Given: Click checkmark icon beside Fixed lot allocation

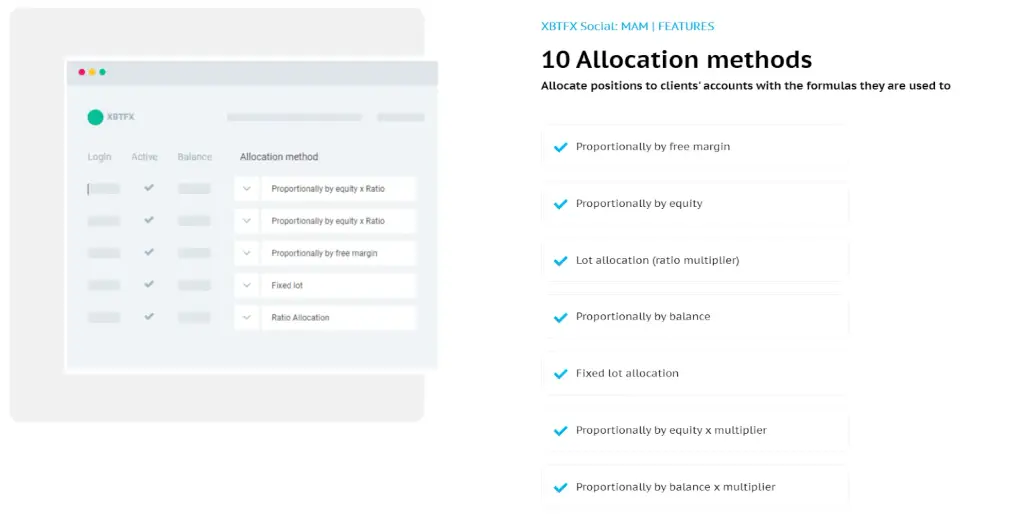Looking at the screenshot, I should 560,374.
